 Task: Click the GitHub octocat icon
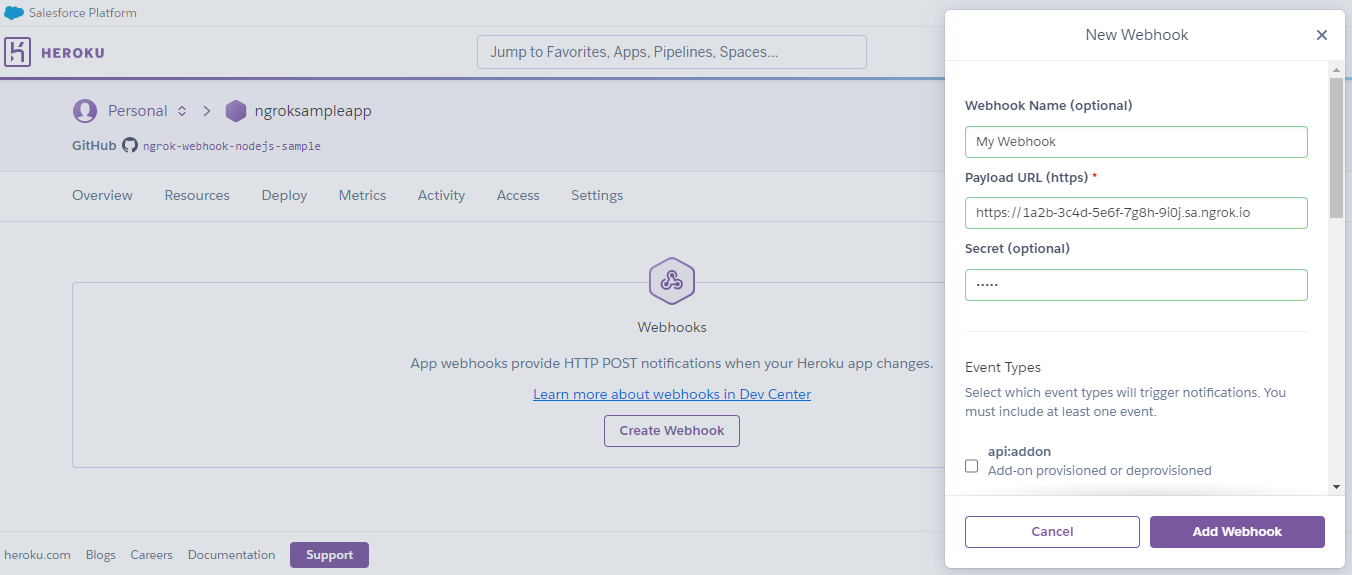tap(130, 145)
